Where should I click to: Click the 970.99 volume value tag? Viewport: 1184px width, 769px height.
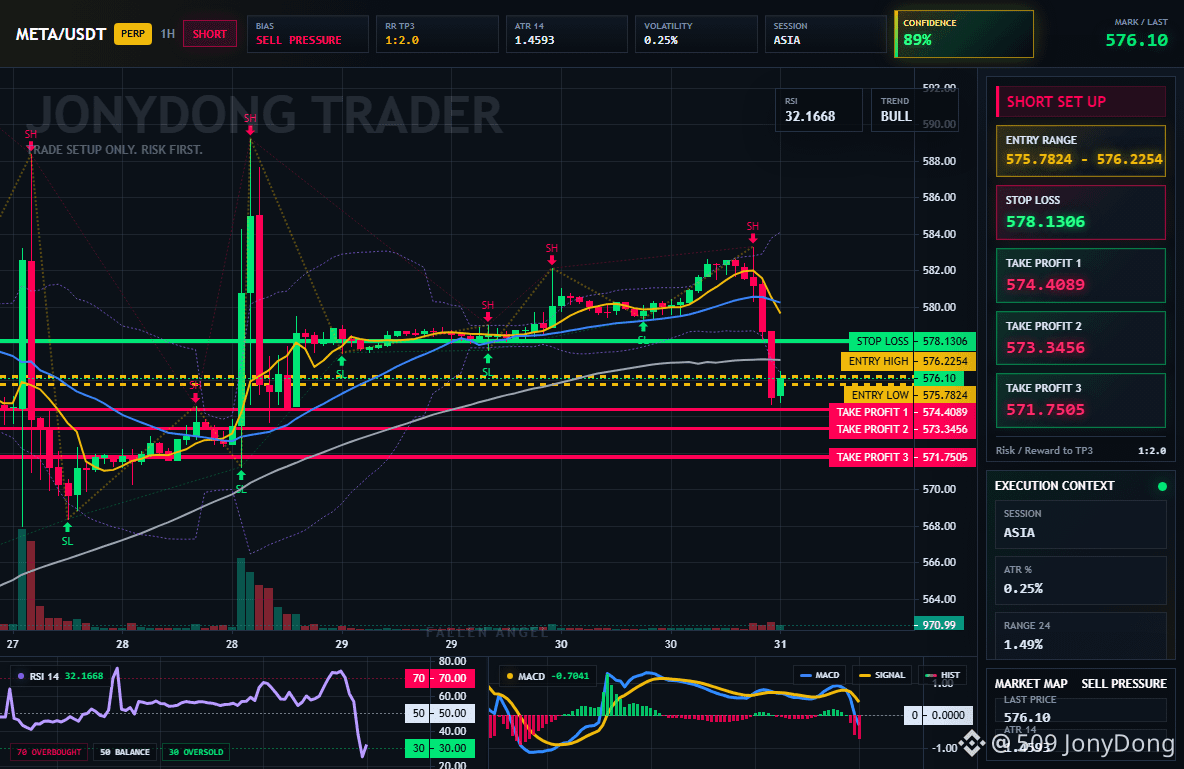(939, 625)
